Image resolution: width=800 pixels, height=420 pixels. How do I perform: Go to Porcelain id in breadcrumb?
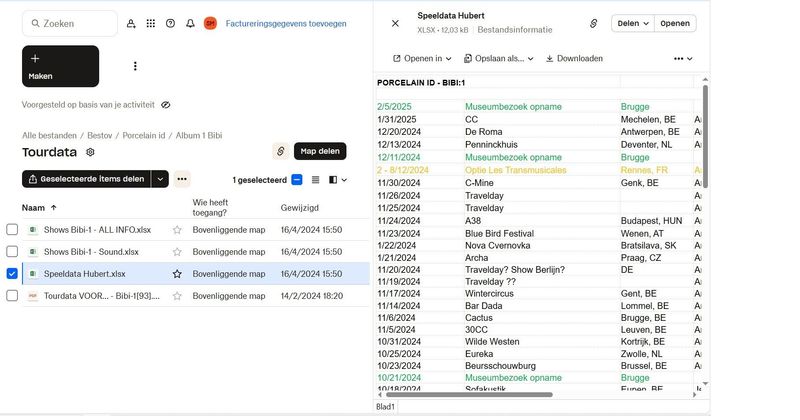tap(144, 134)
